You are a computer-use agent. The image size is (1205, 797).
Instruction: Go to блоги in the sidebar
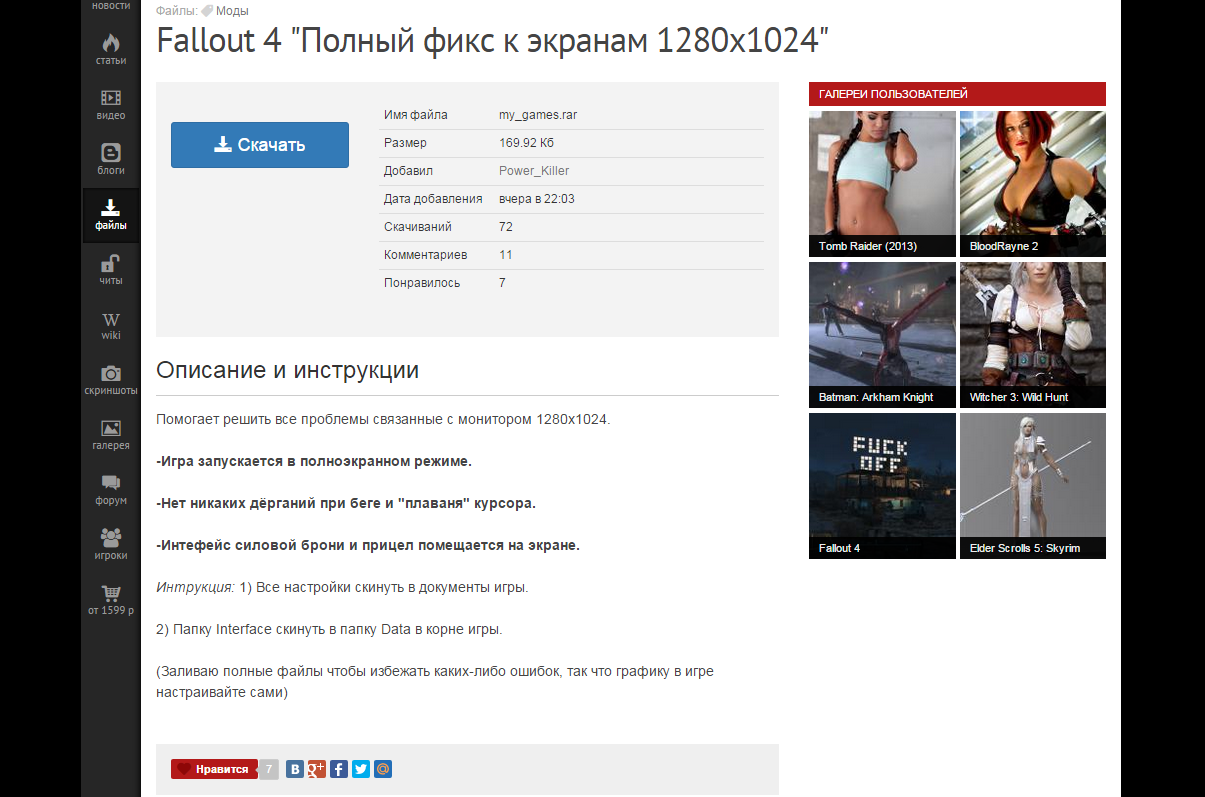pos(111,159)
